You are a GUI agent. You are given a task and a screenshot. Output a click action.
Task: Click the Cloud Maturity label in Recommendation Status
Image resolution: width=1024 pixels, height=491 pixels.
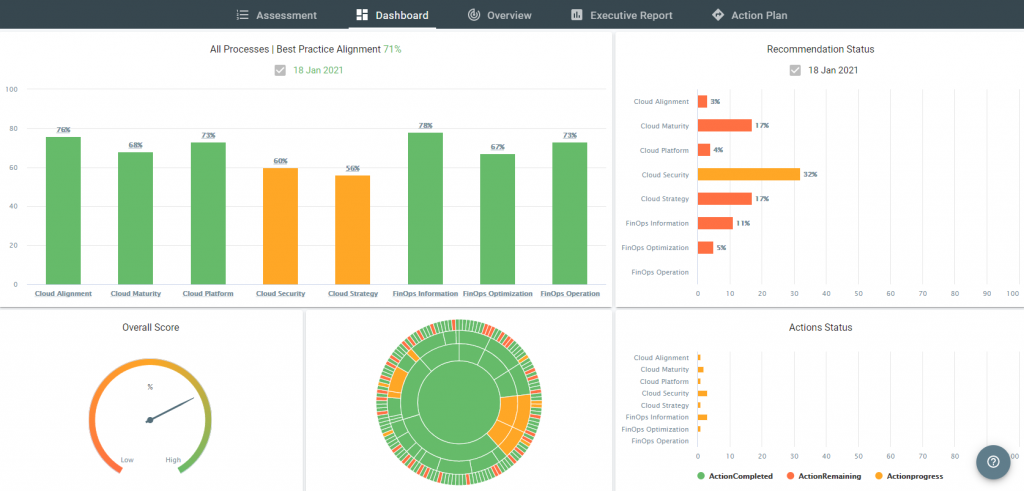[x=664, y=126]
